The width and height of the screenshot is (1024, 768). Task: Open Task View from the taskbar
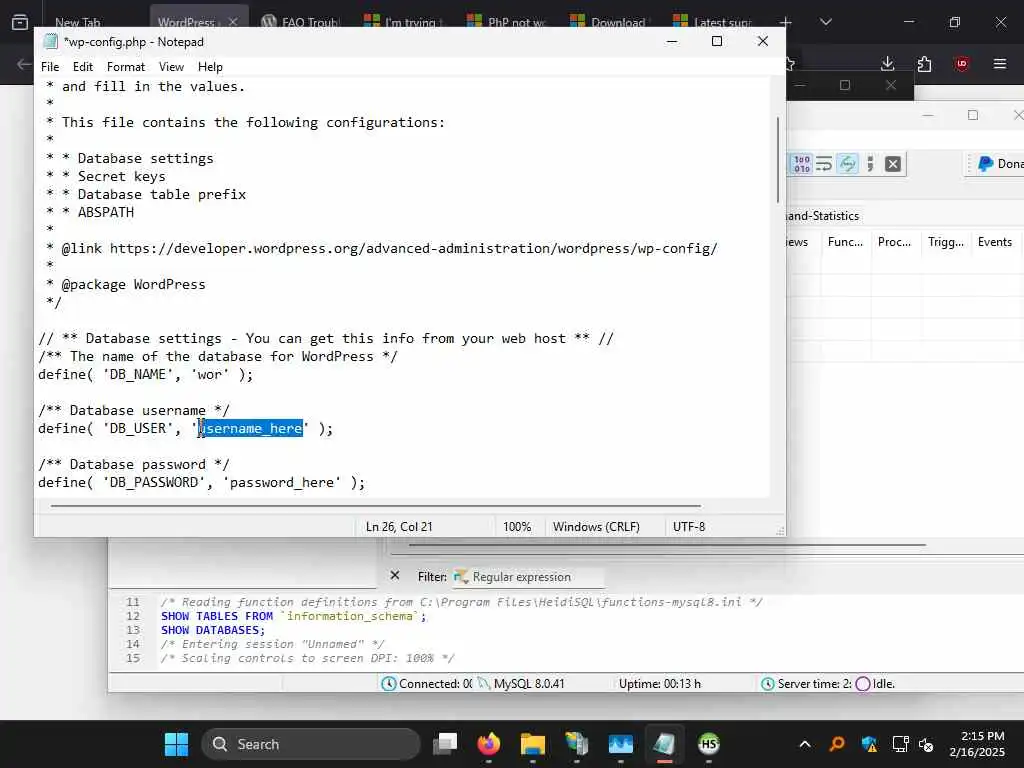click(446, 744)
